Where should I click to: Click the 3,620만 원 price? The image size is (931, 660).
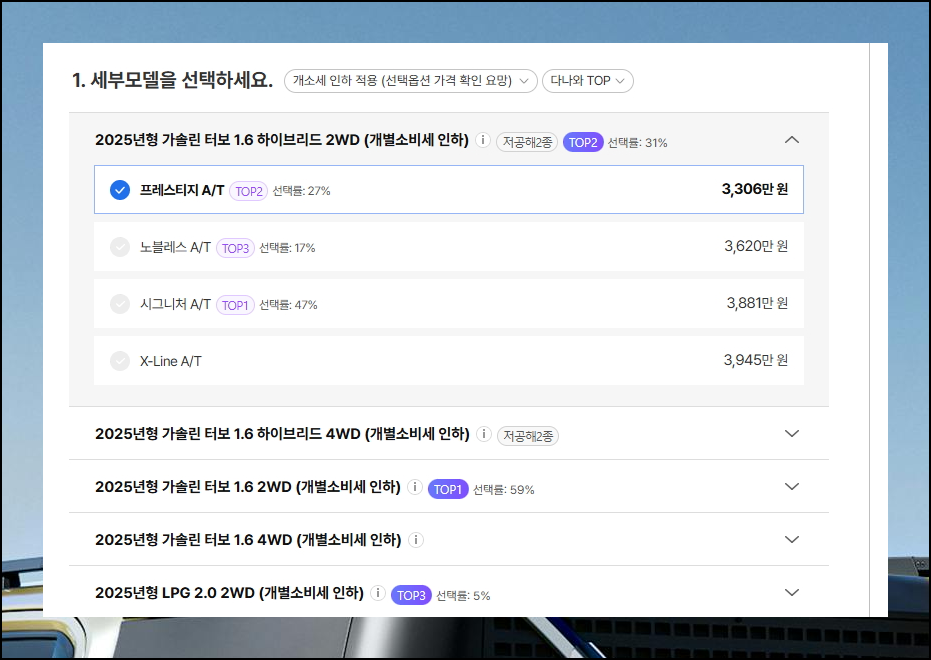coord(756,246)
